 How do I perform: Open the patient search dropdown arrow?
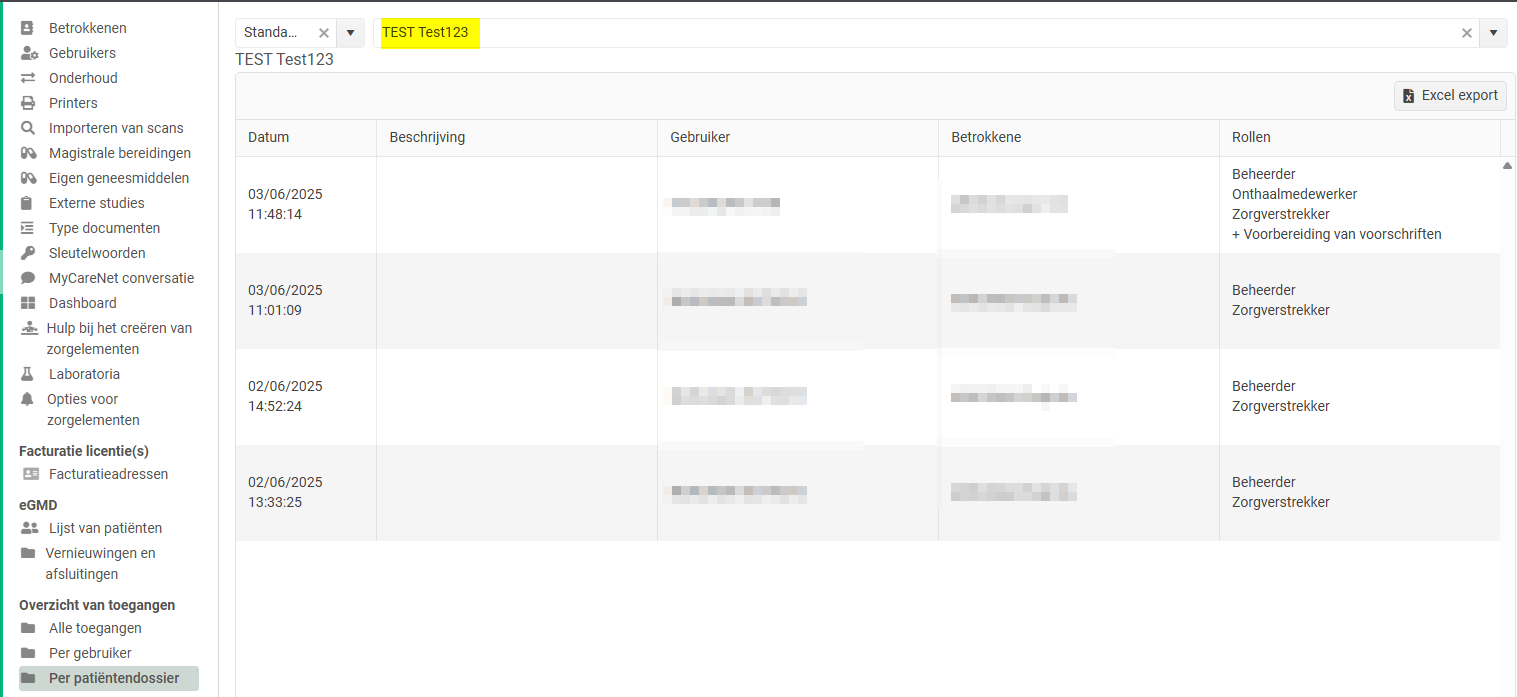click(x=1493, y=33)
